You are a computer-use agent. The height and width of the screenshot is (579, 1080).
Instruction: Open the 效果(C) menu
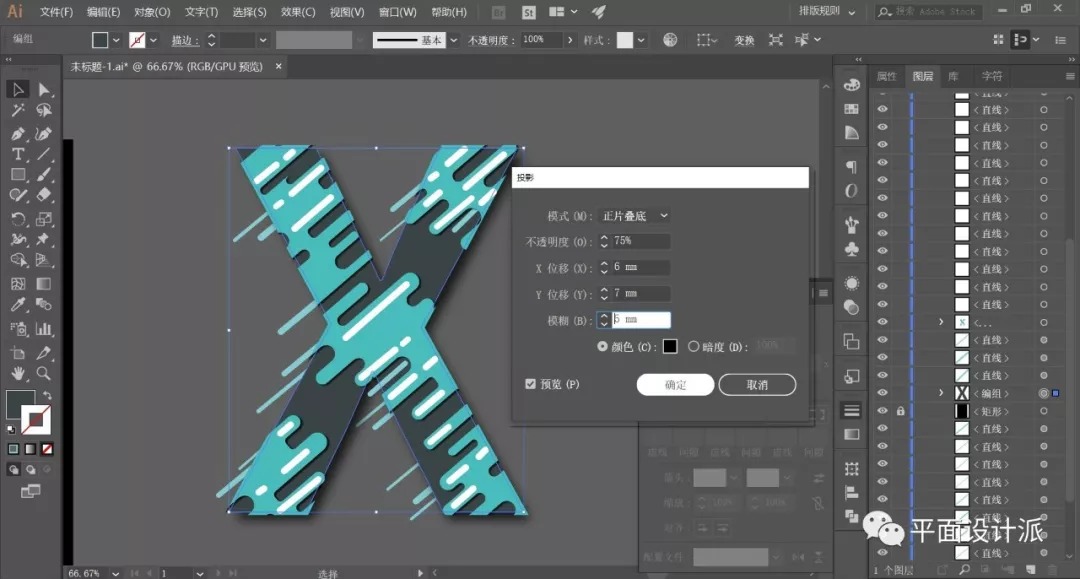(298, 12)
